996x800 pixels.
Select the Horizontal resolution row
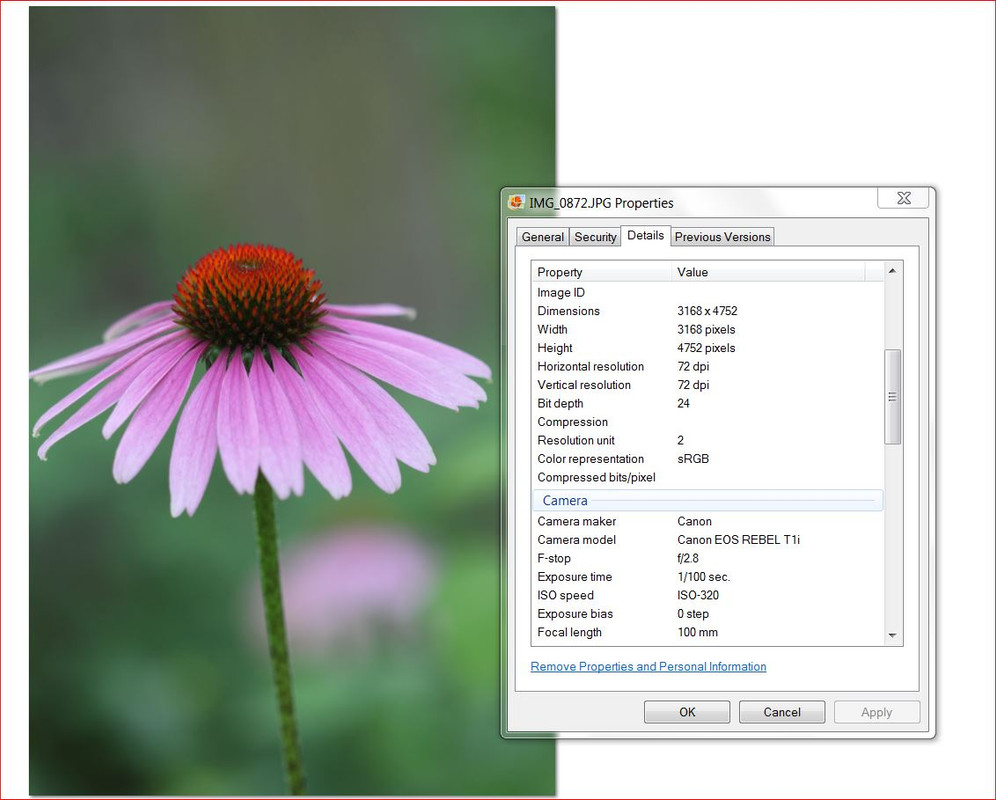point(707,367)
